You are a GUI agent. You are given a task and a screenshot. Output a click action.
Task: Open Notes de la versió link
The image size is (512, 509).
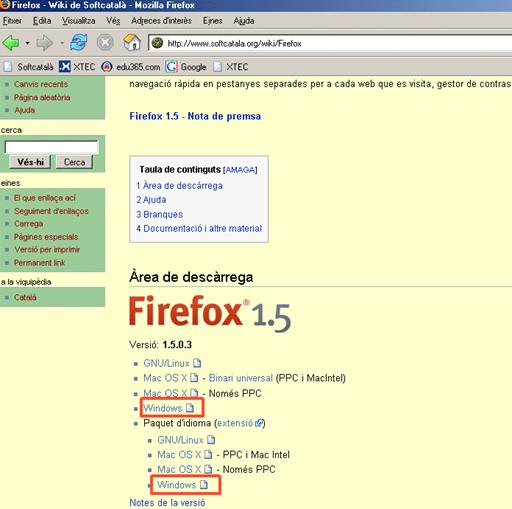167,502
